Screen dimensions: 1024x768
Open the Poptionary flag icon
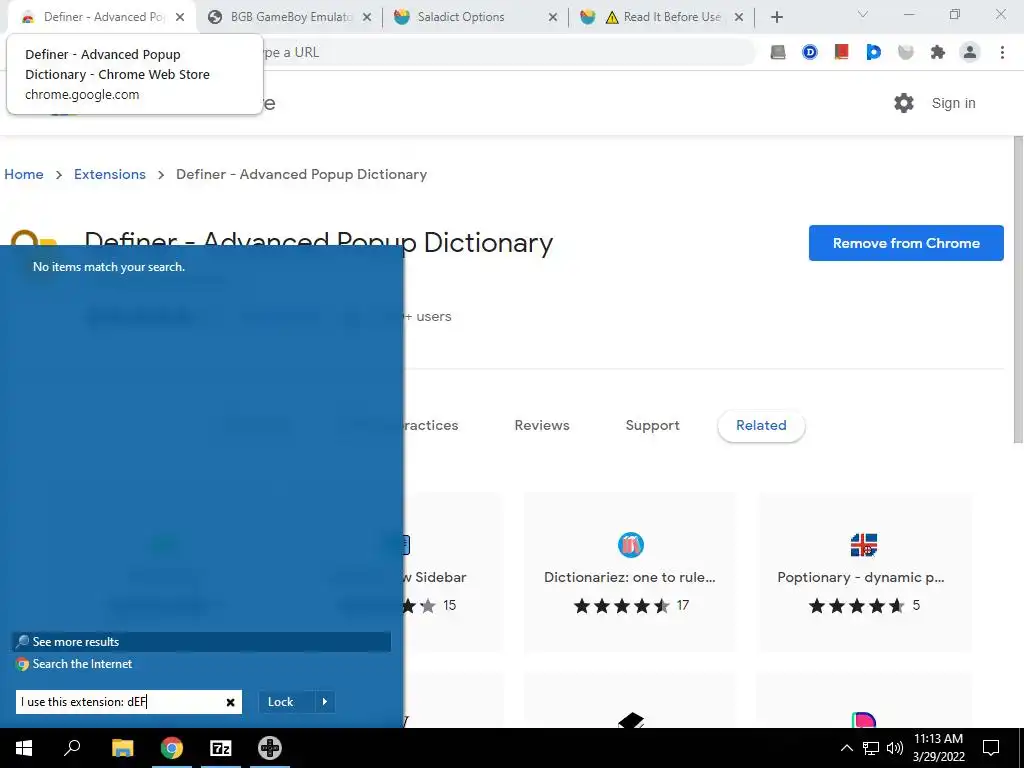point(863,545)
